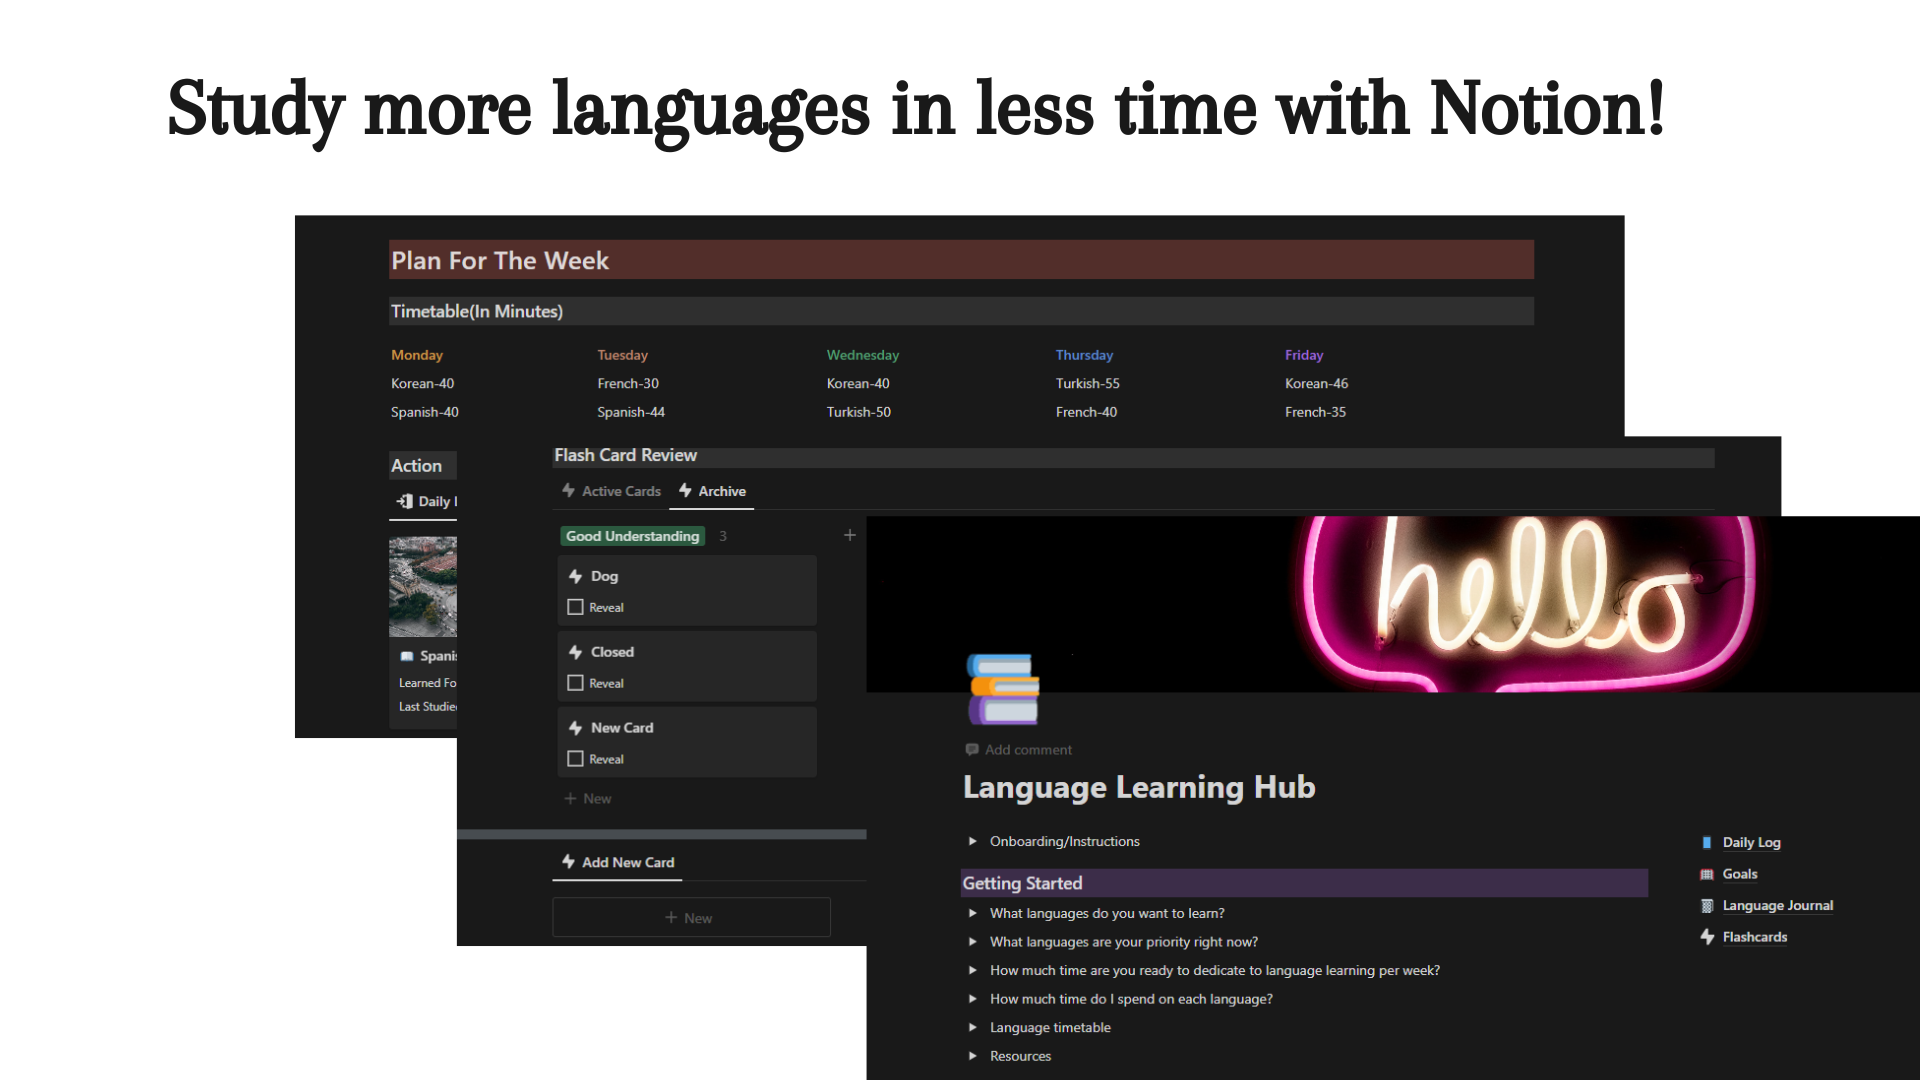The height and width of the screenshot is (1080, 1920).
Task: Click the Tuesday column heading
Action: tap(623, 355)
